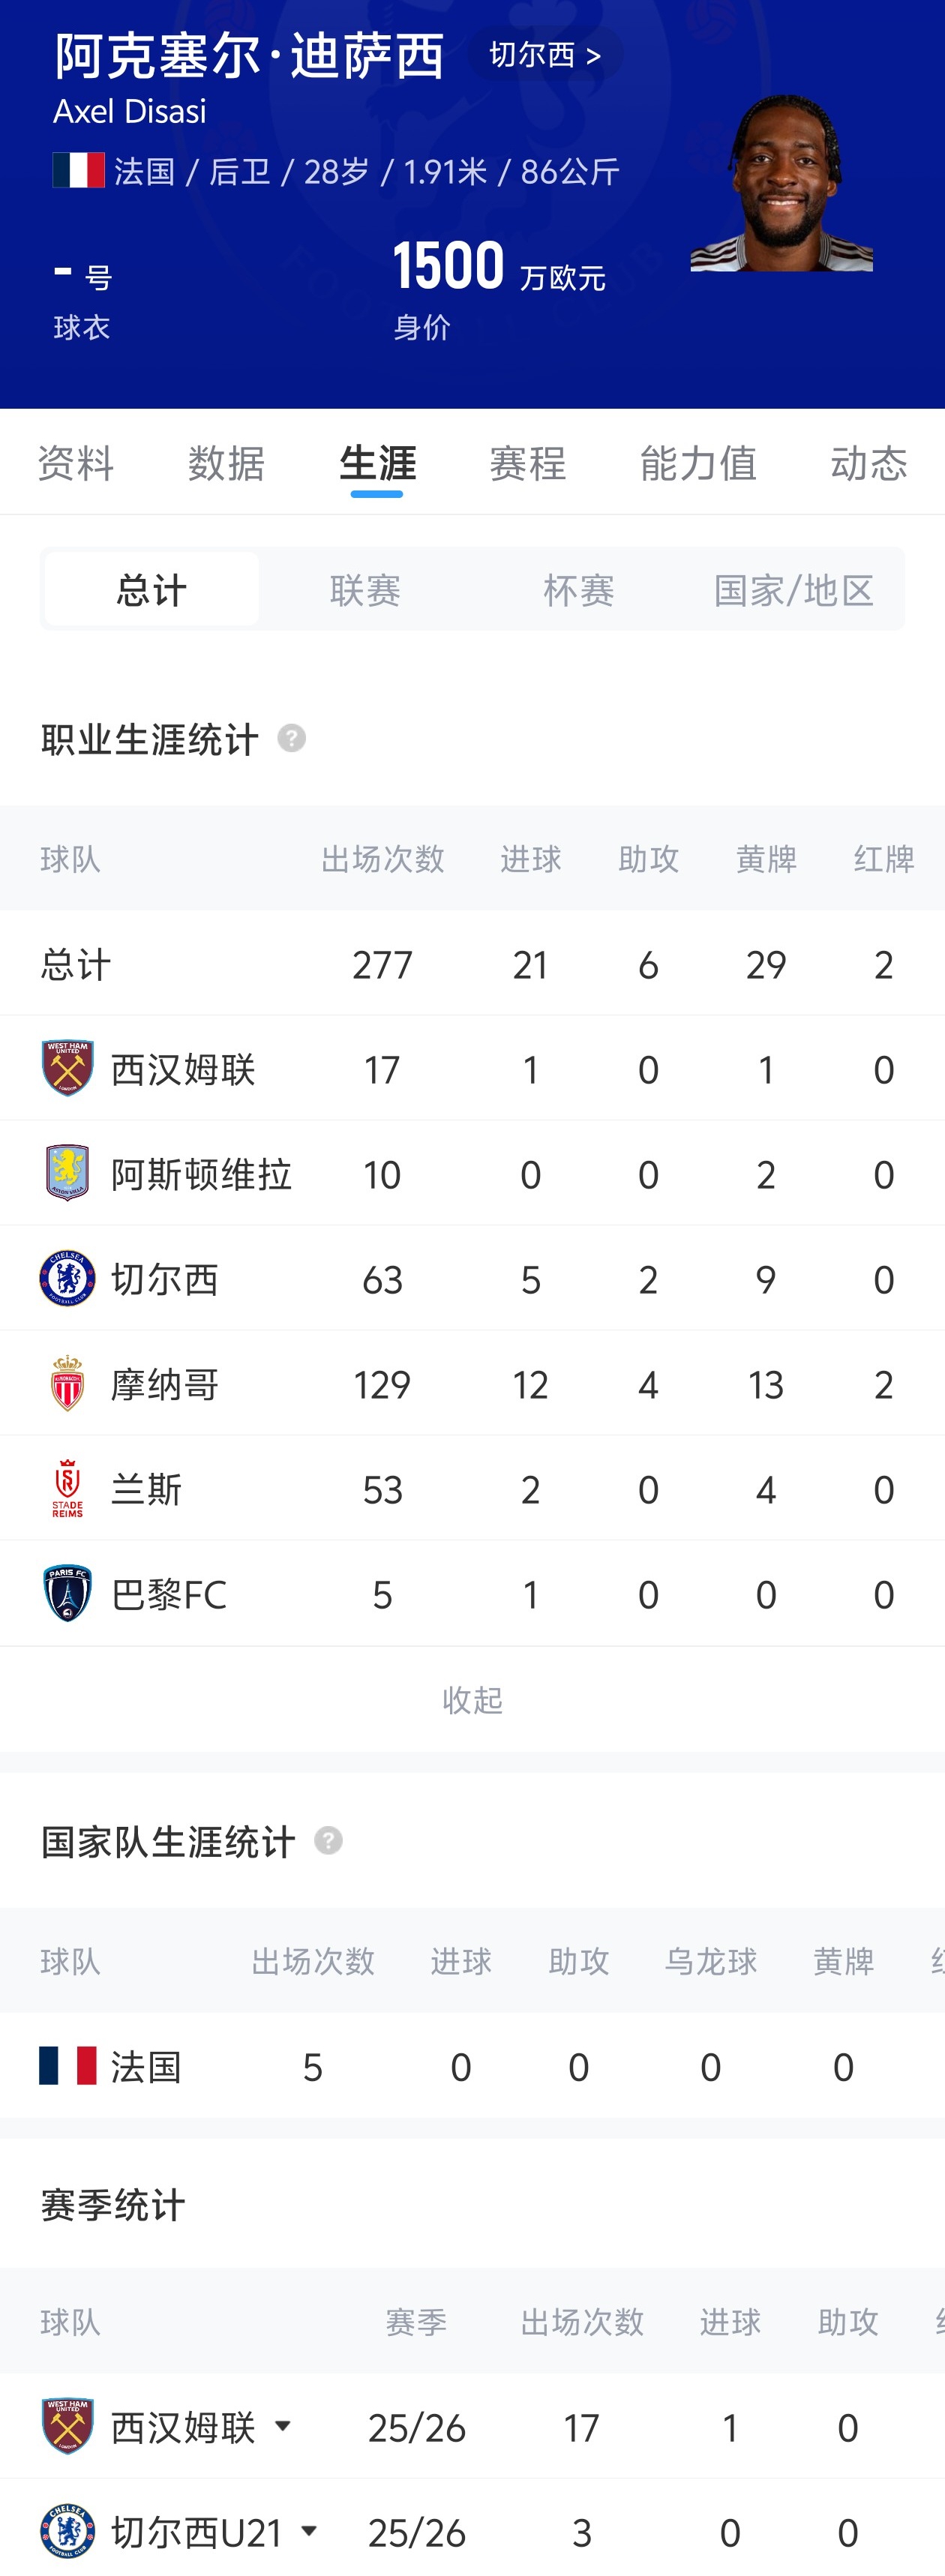Select the 总计 filter segment
The height and width of the screenshot is (2576, 945).
(x=151, y=589)
